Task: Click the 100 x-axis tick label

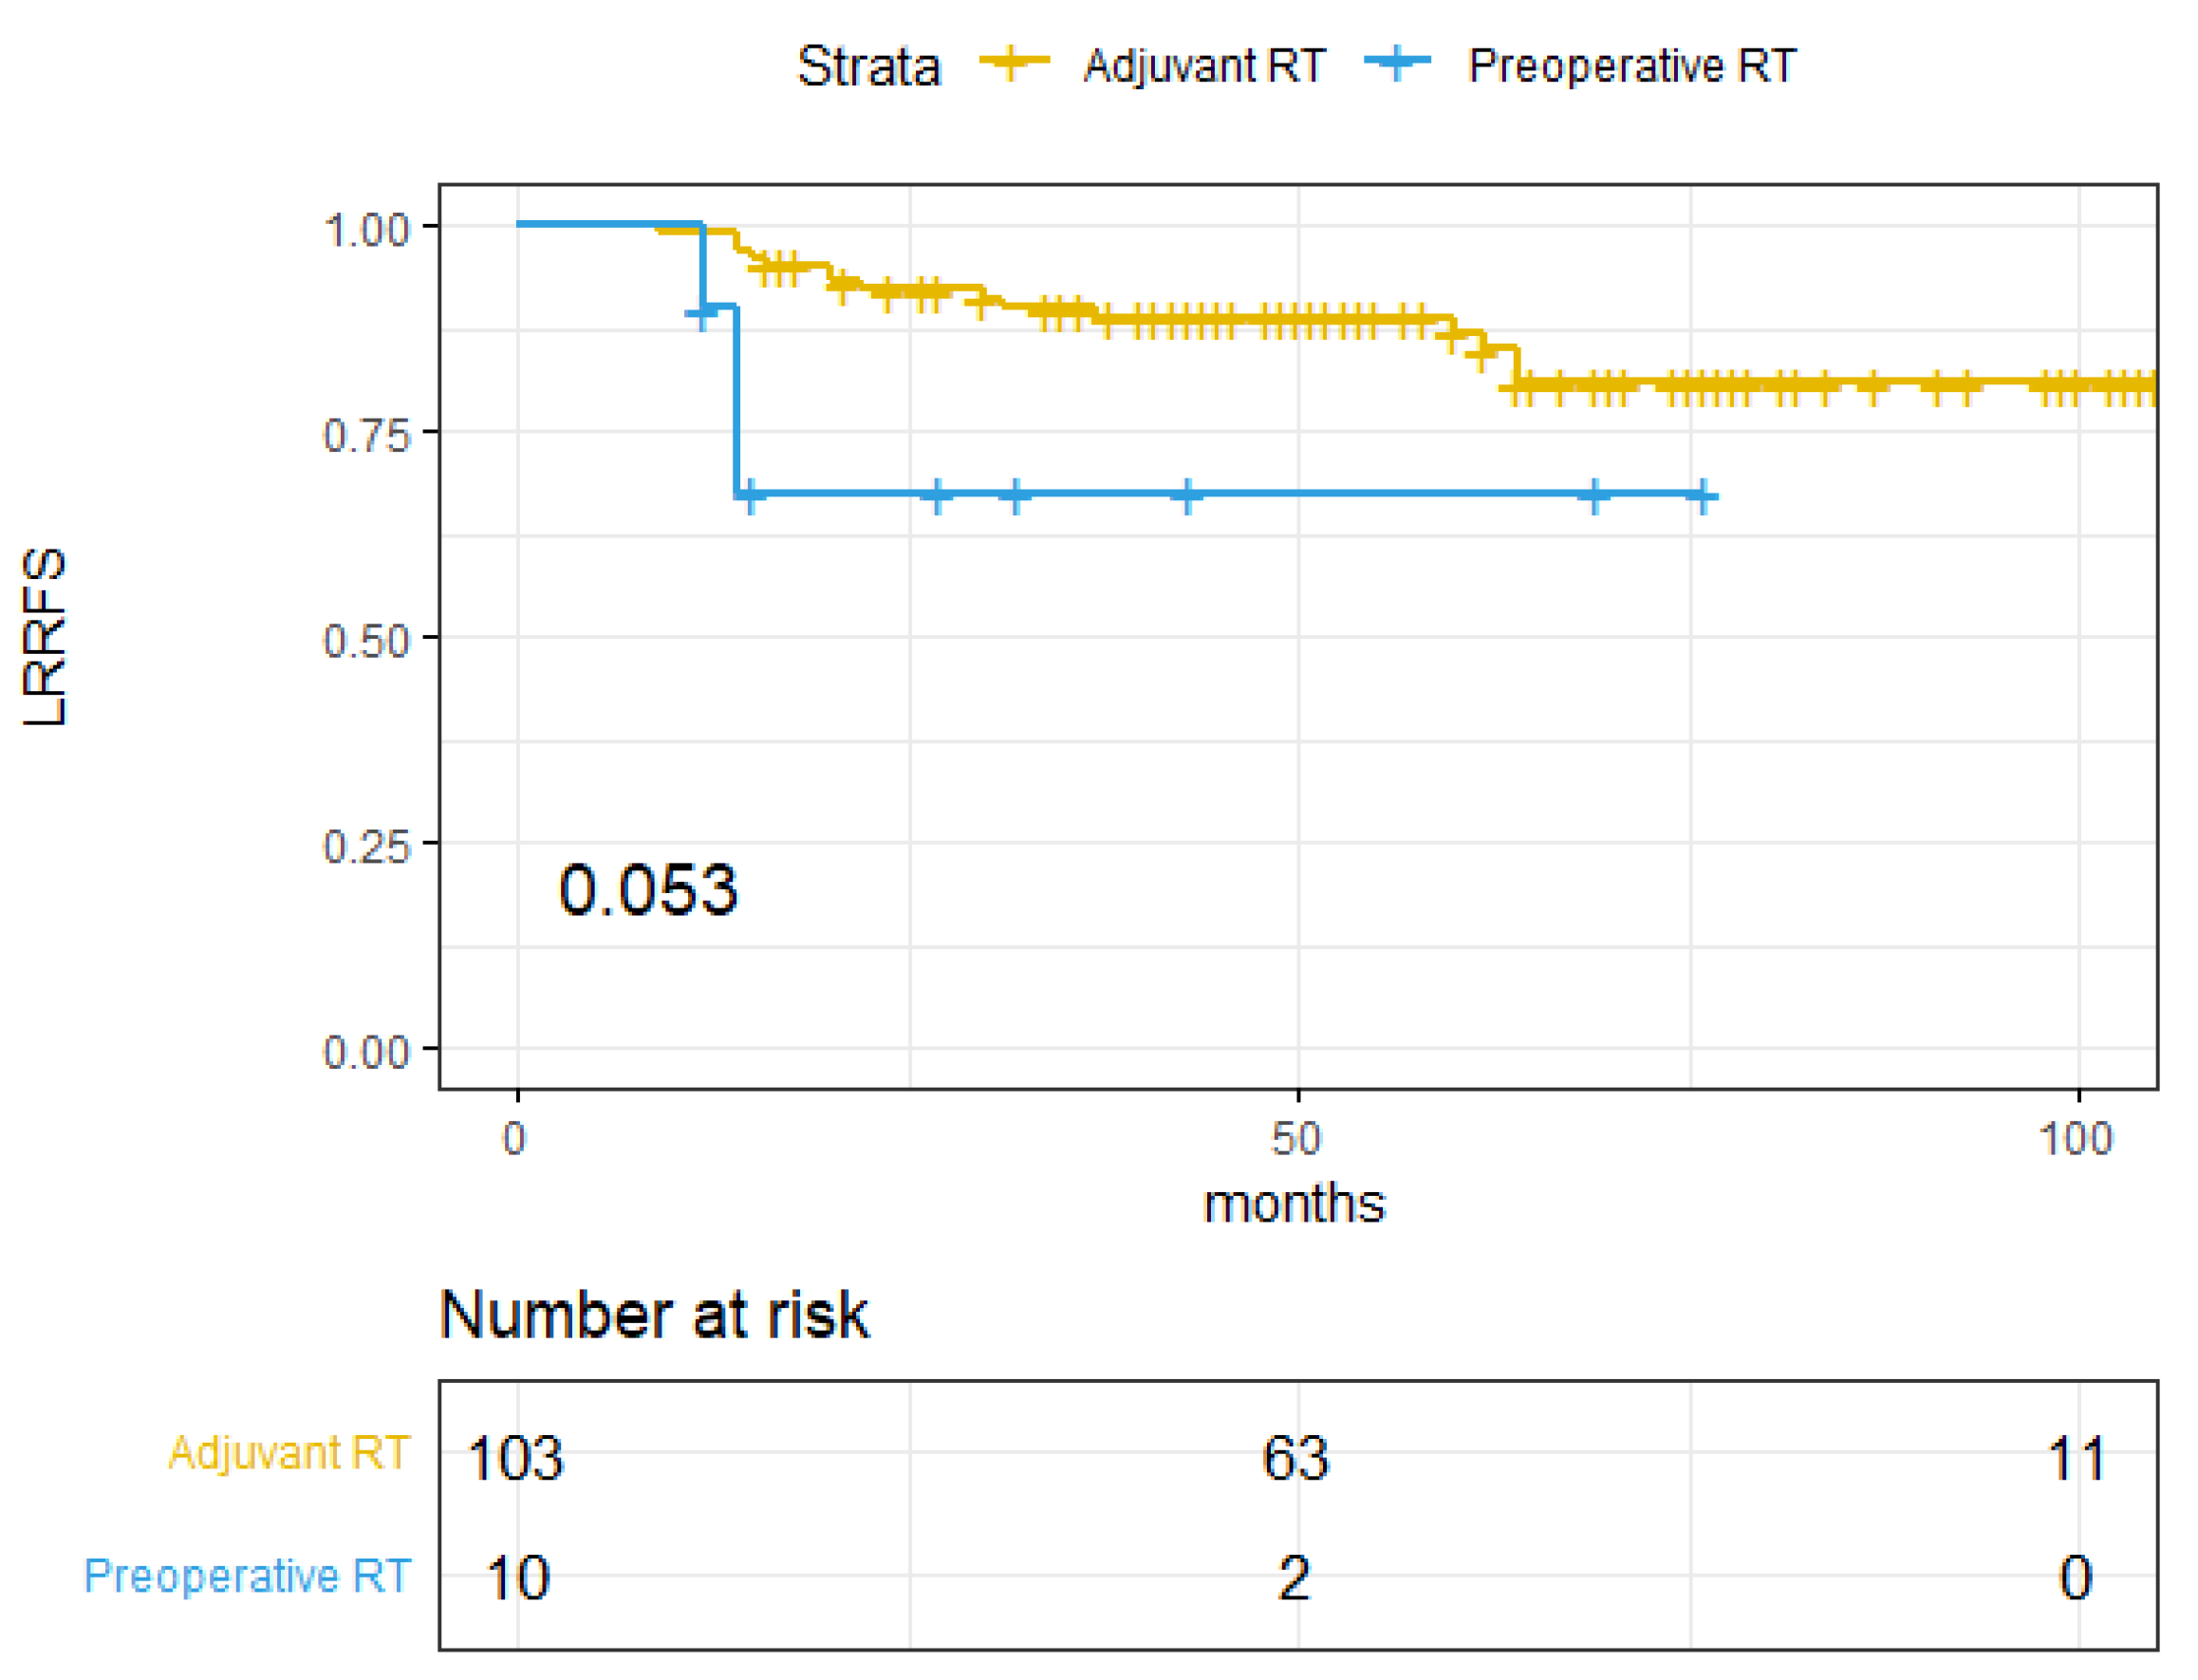Action: [2076, 1139]
